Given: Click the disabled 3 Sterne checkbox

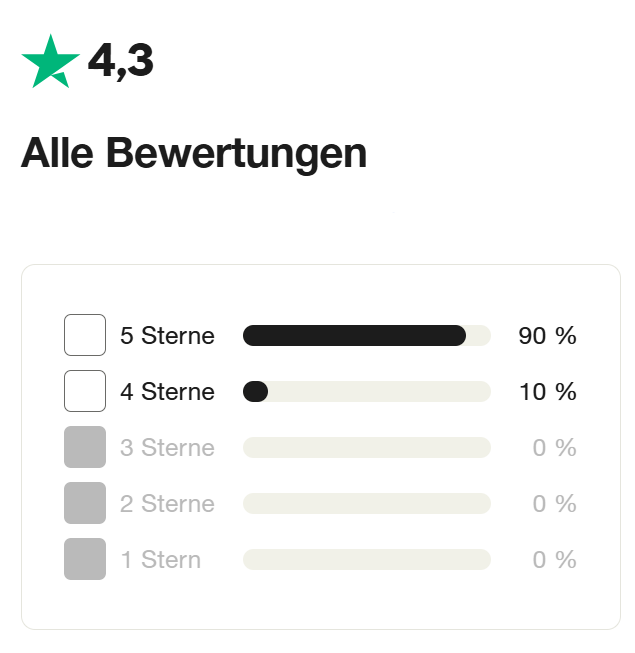Looking at the screenshot, I should pos(85,447).
